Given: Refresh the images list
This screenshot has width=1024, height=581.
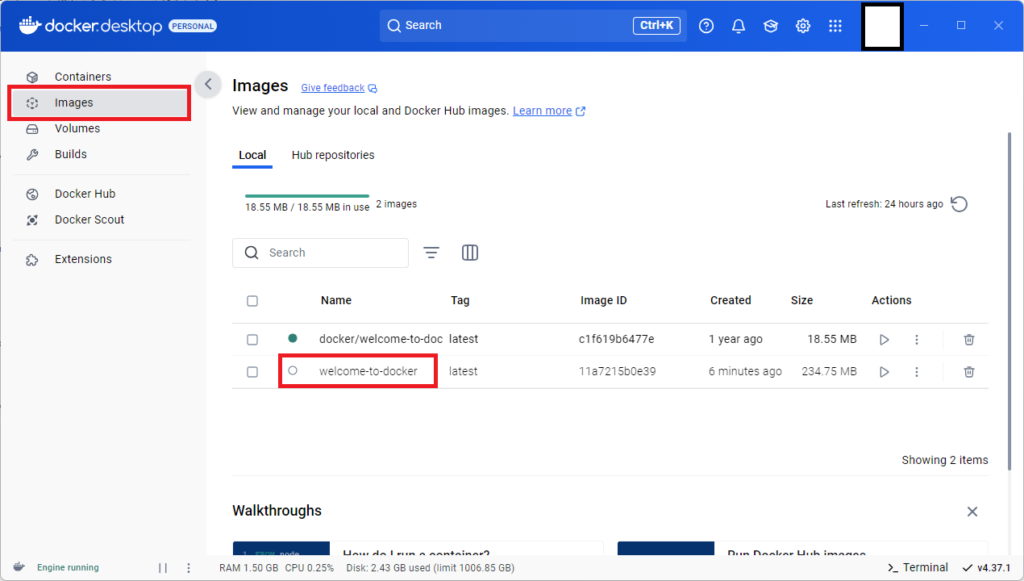Looking at the screenshot, I should click(959, 204).
